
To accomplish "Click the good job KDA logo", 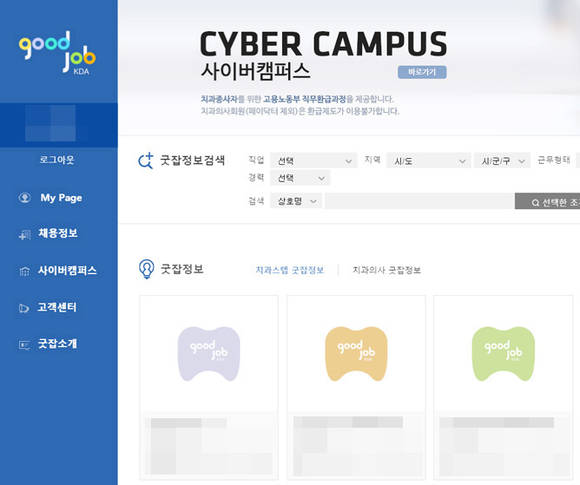I will click(57, 53).
